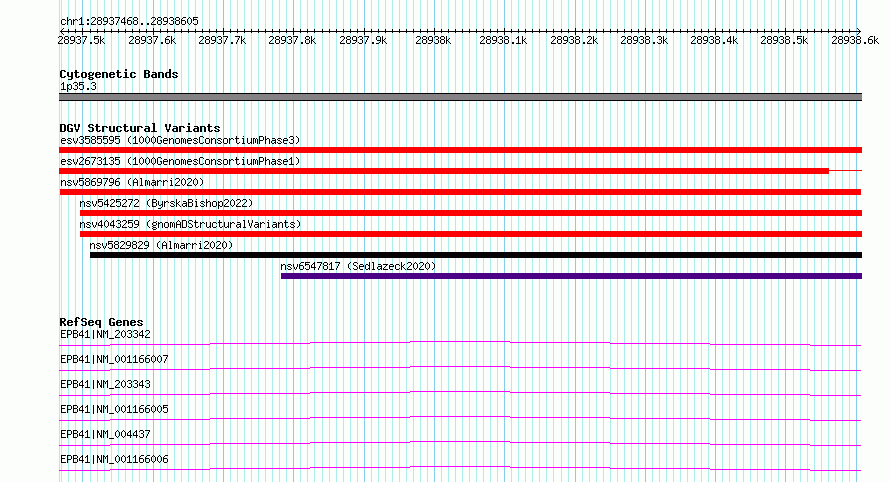
Task: Open transcript EPB41|NM_004437 label
Action: tap(105, 434)
